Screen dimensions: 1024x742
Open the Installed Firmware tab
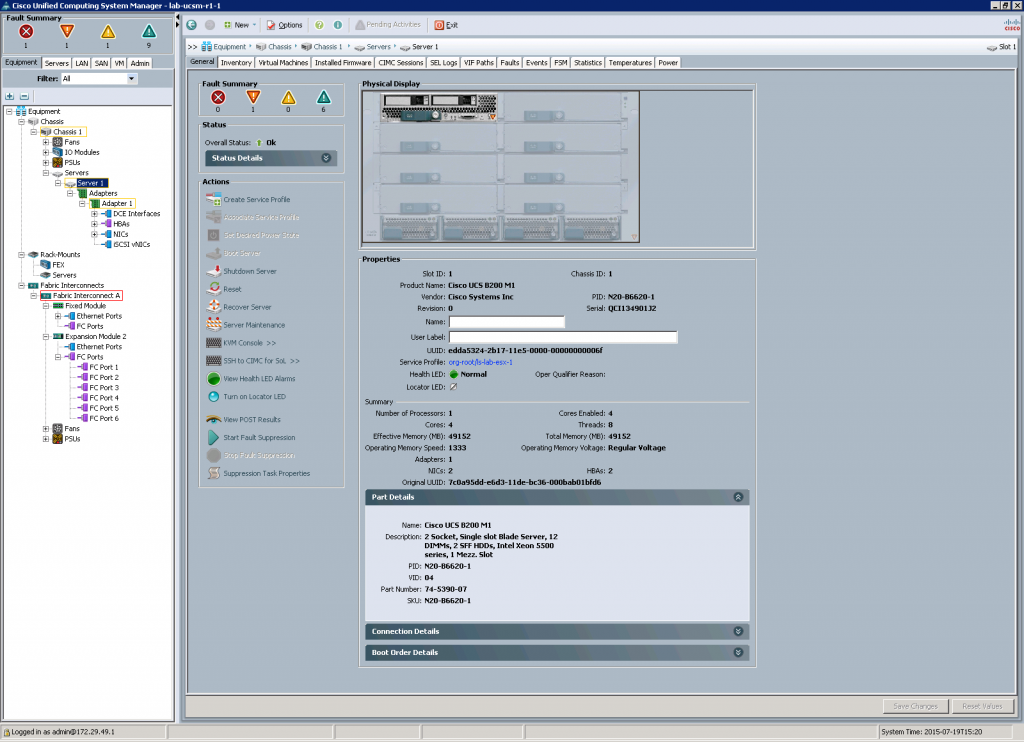pyautogui.click(x=343, y=63)
